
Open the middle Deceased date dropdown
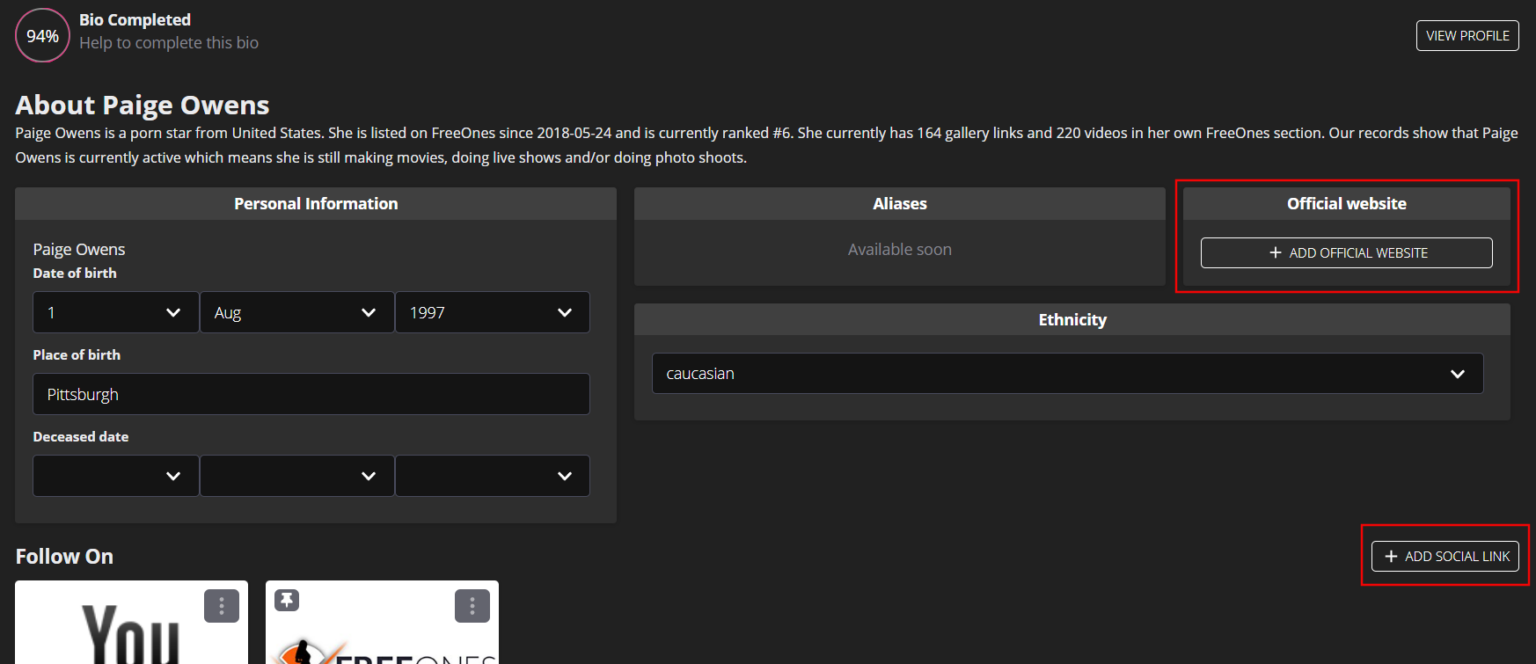[296, 476]
